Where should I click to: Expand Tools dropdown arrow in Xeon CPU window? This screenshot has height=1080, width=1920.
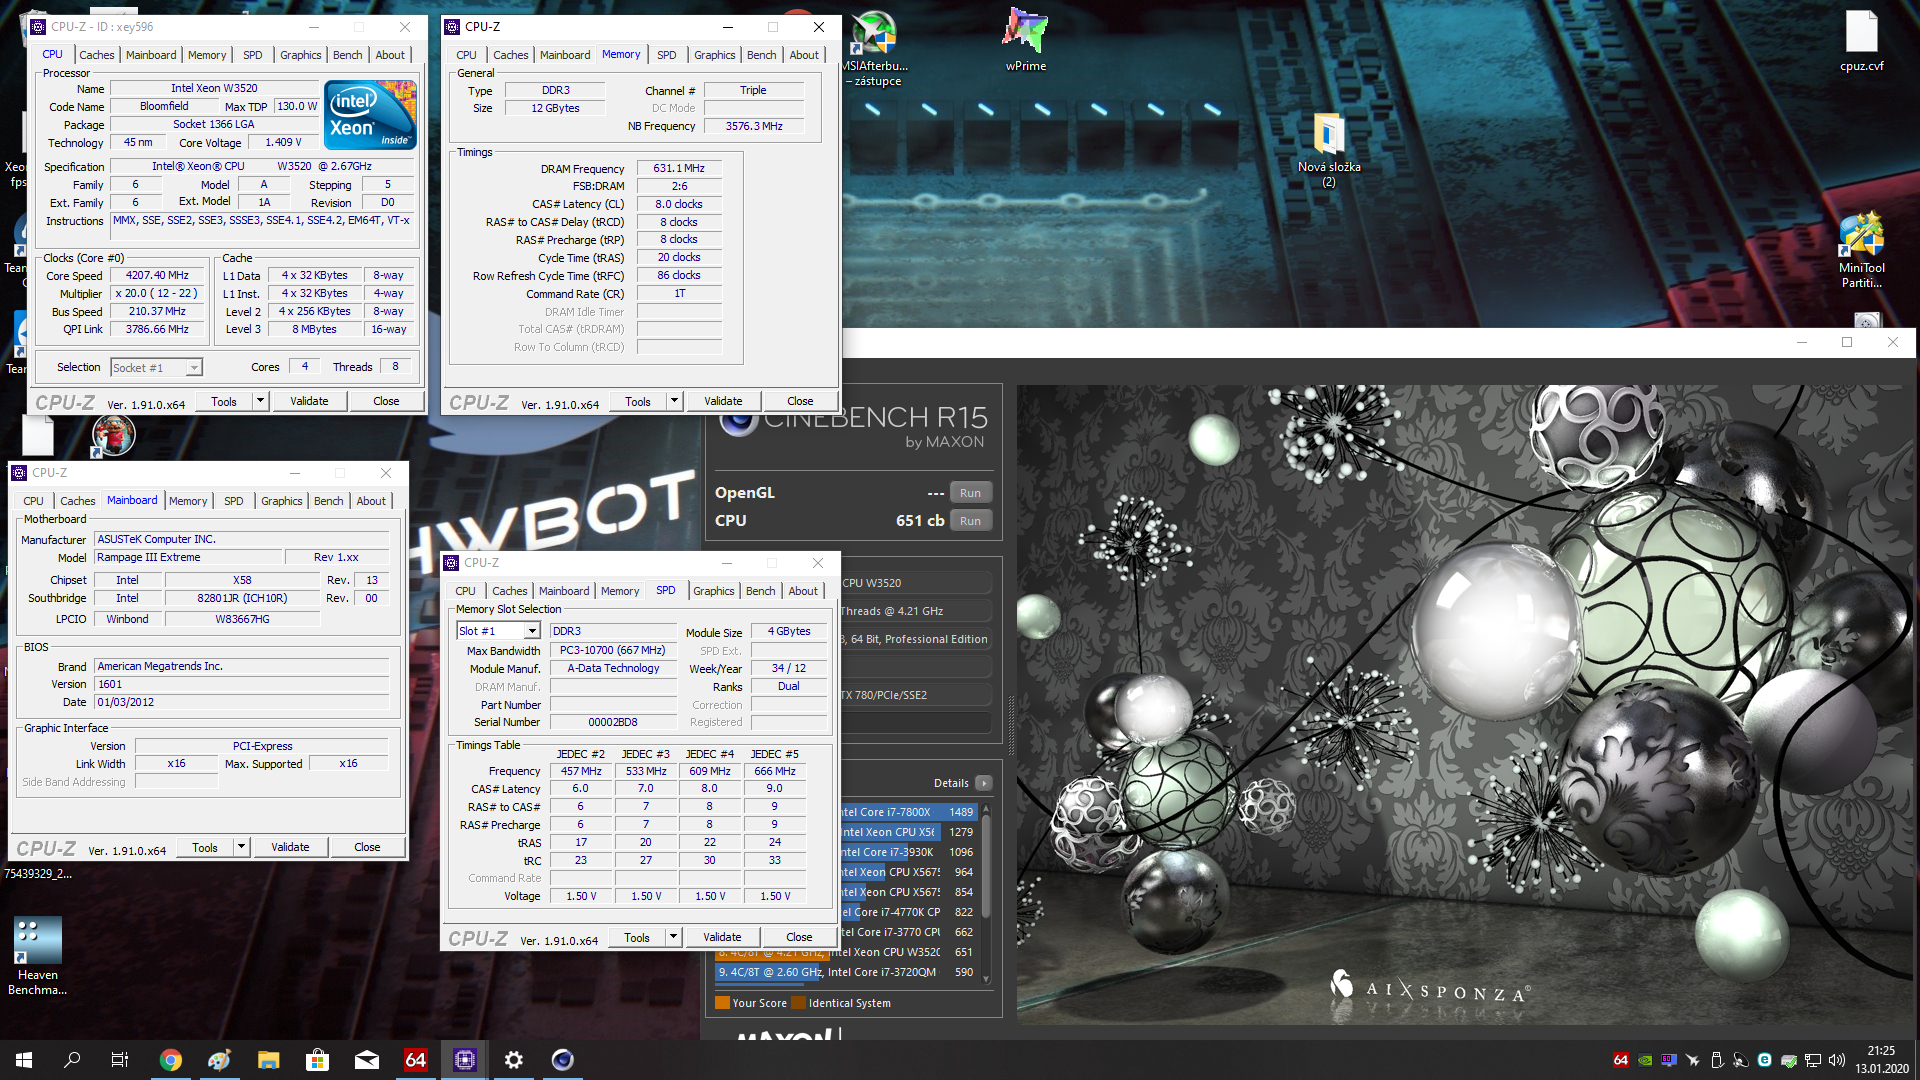click(260, 401)
